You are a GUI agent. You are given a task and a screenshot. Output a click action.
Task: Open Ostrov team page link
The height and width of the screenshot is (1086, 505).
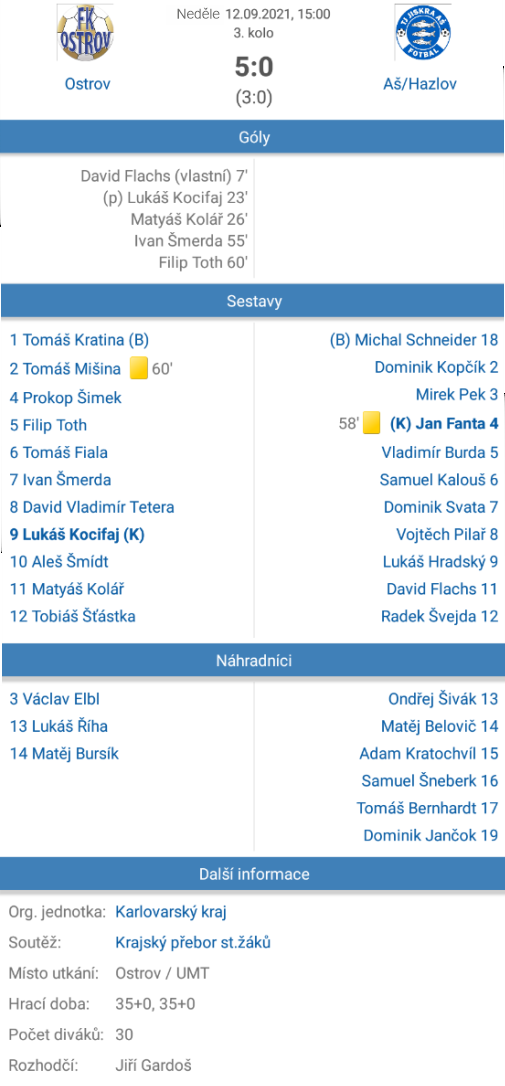tap(88, 84)
